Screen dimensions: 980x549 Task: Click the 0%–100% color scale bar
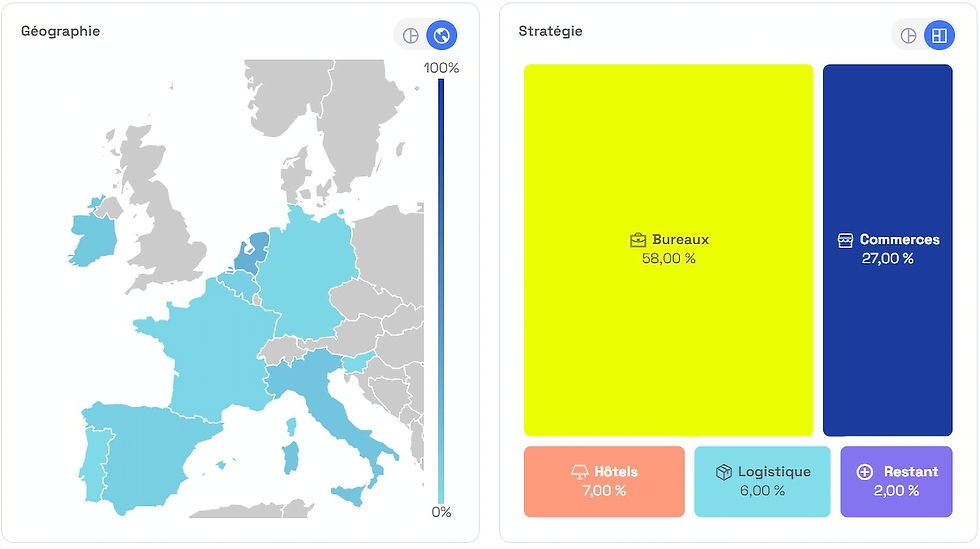(x=441, y=290)
